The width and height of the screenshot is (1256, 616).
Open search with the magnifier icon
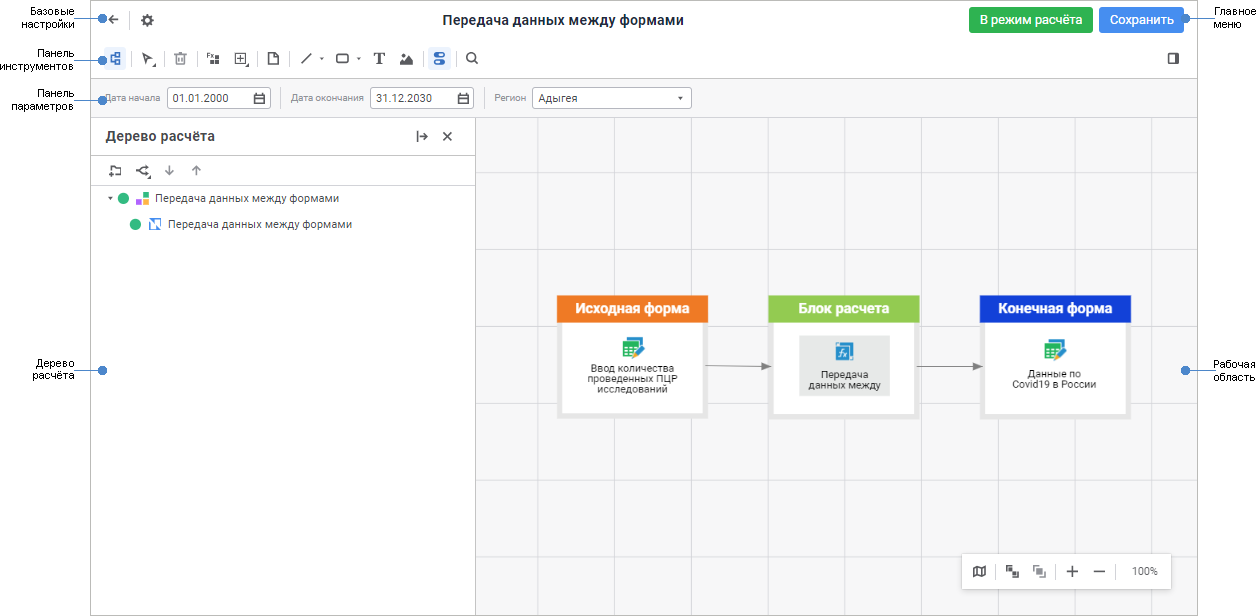click(472, 59)
